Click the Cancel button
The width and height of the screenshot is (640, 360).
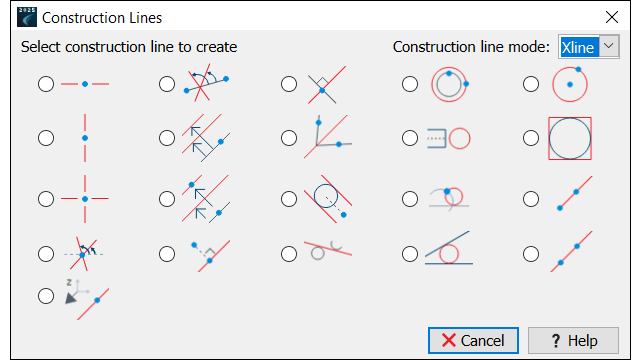(x=473, y=340)
